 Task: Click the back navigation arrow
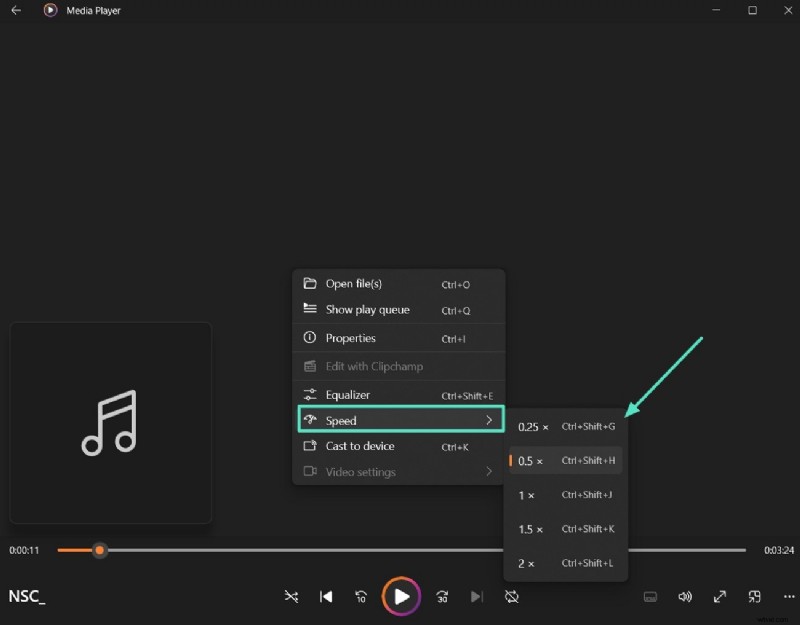(16, 10)
